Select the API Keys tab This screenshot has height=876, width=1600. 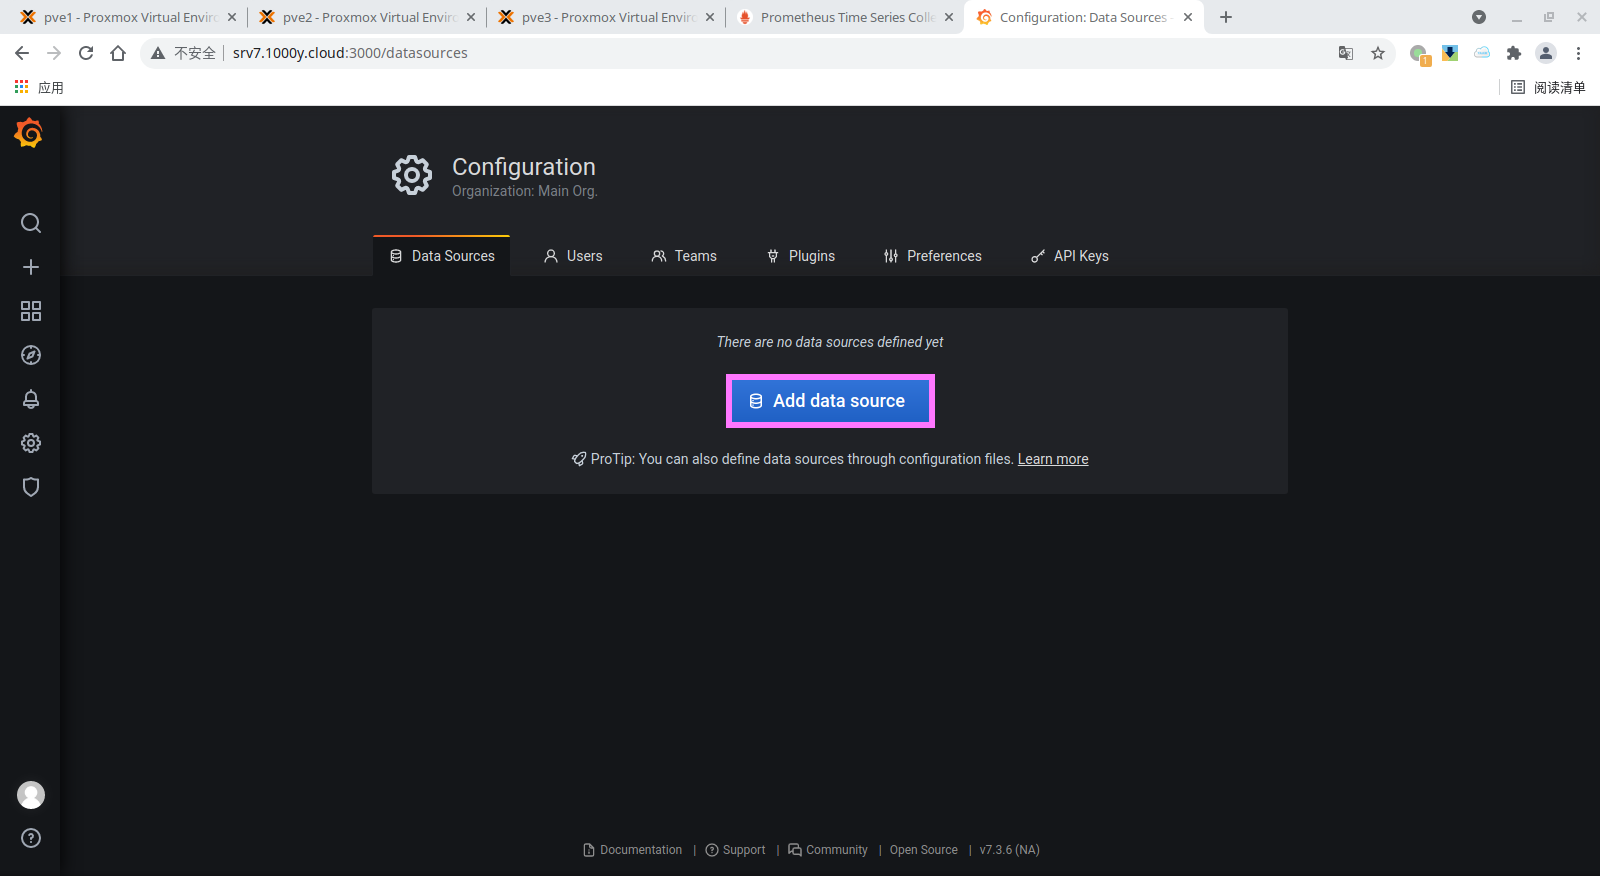(x=1069, y=256)
